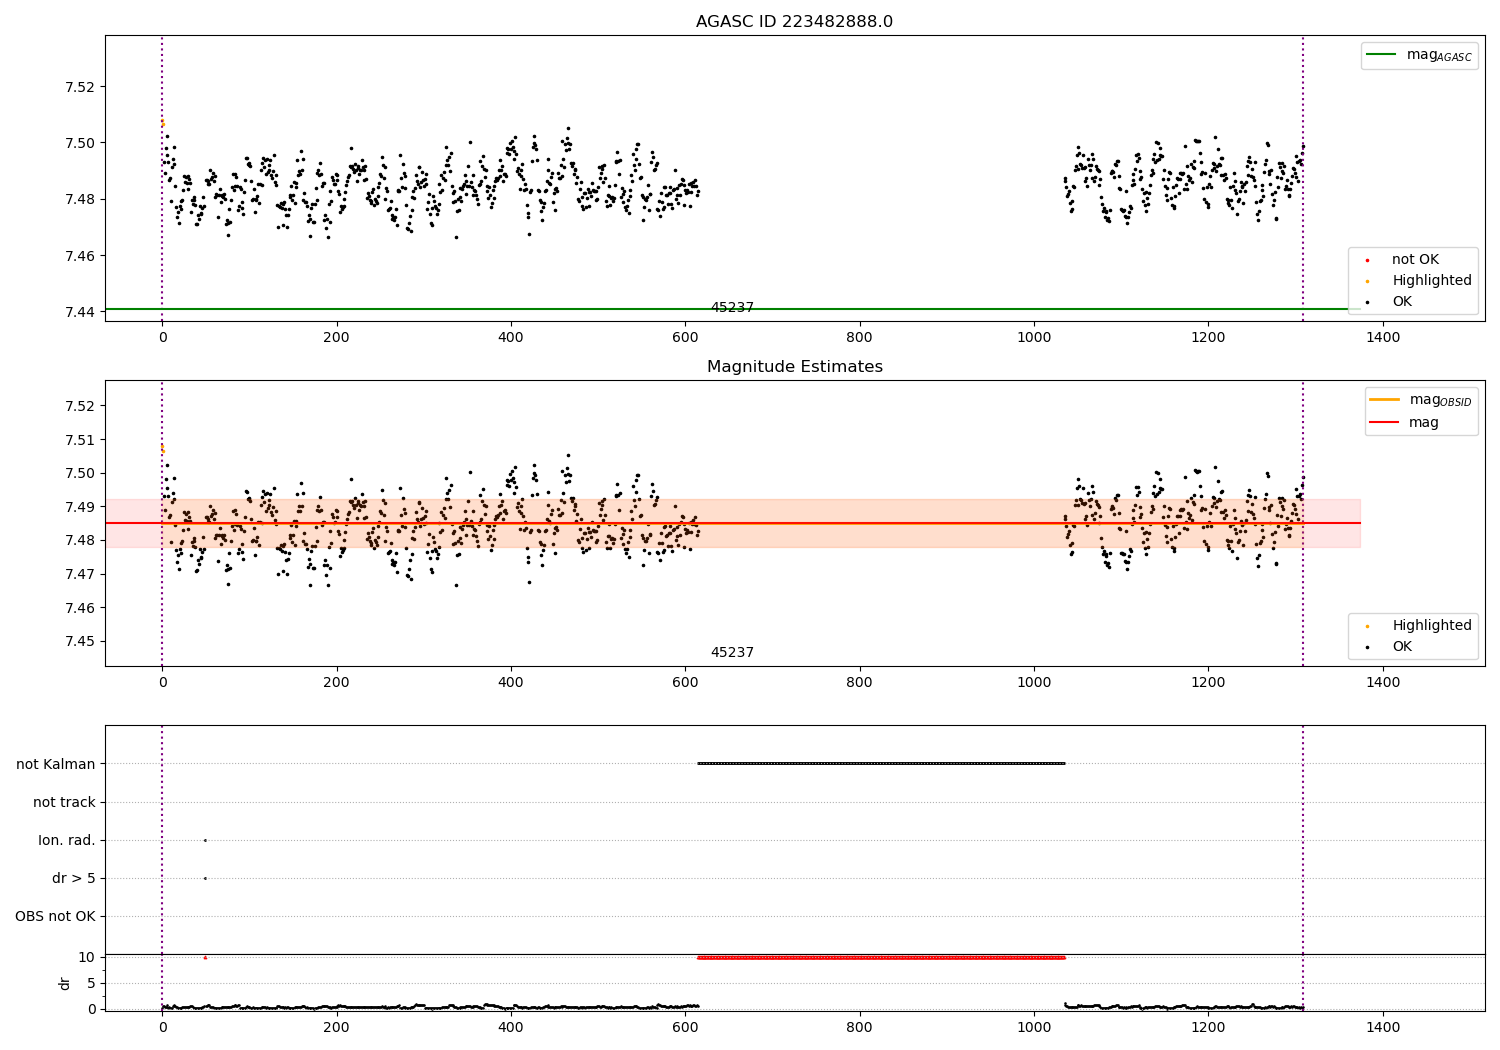Screen dimensions: 1500x1050
Task: Click the 'OBS not OK' axis label
Action: [55, 917]
